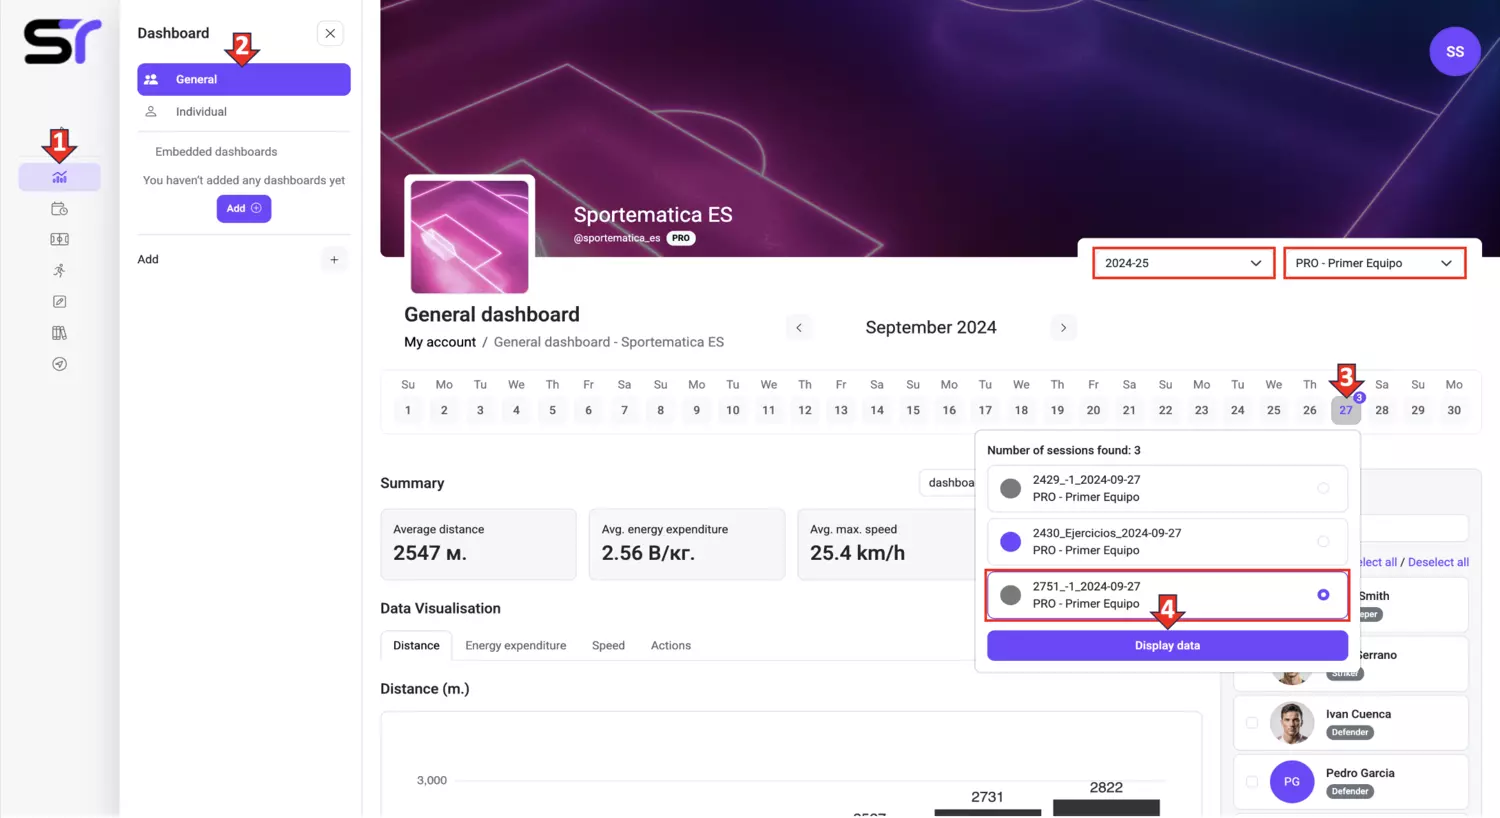The width and height of the screenshot is (1500, 818).
Task: Click the Display data button
Action: pyautogui.click(x=1167, y=645)
